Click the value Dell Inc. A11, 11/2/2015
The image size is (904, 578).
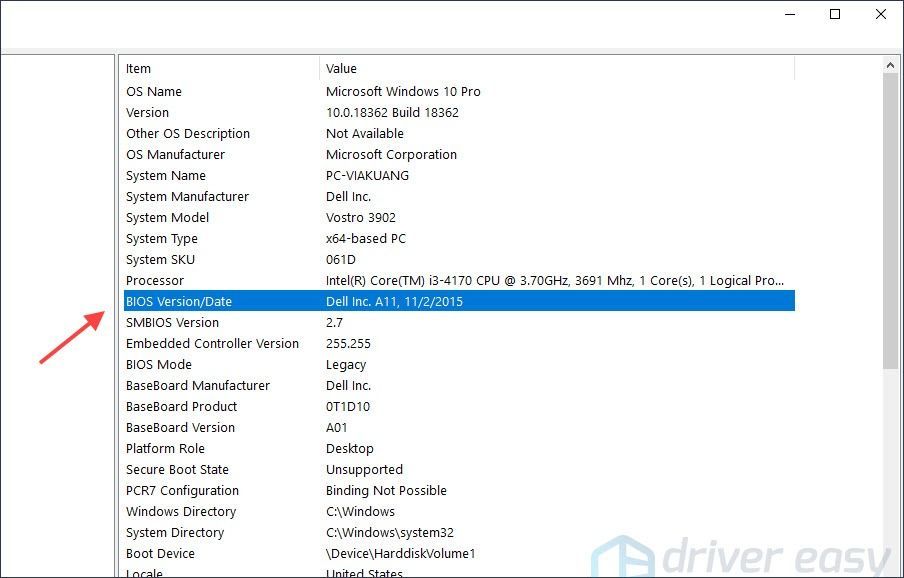pos(394,301)
